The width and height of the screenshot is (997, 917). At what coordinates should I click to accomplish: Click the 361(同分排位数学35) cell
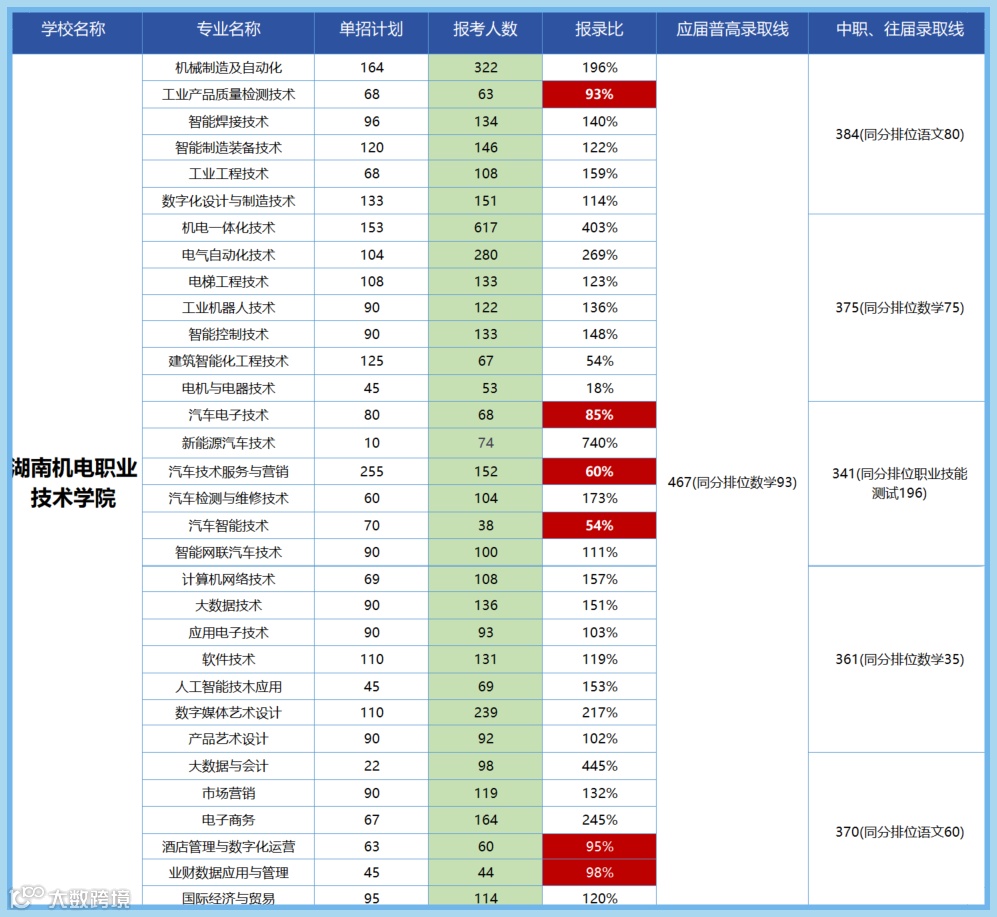pos(899,659)
